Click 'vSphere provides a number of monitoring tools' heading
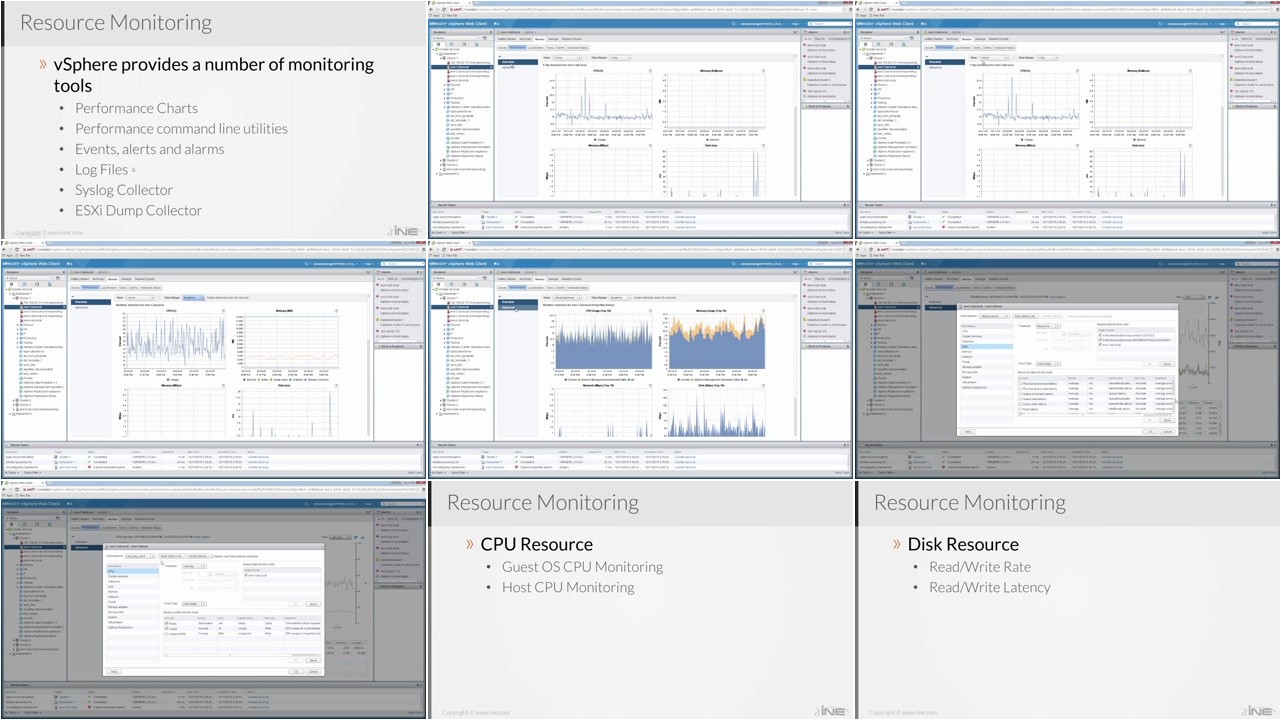This screenshot has width=1281, height=720. [214, 75]
